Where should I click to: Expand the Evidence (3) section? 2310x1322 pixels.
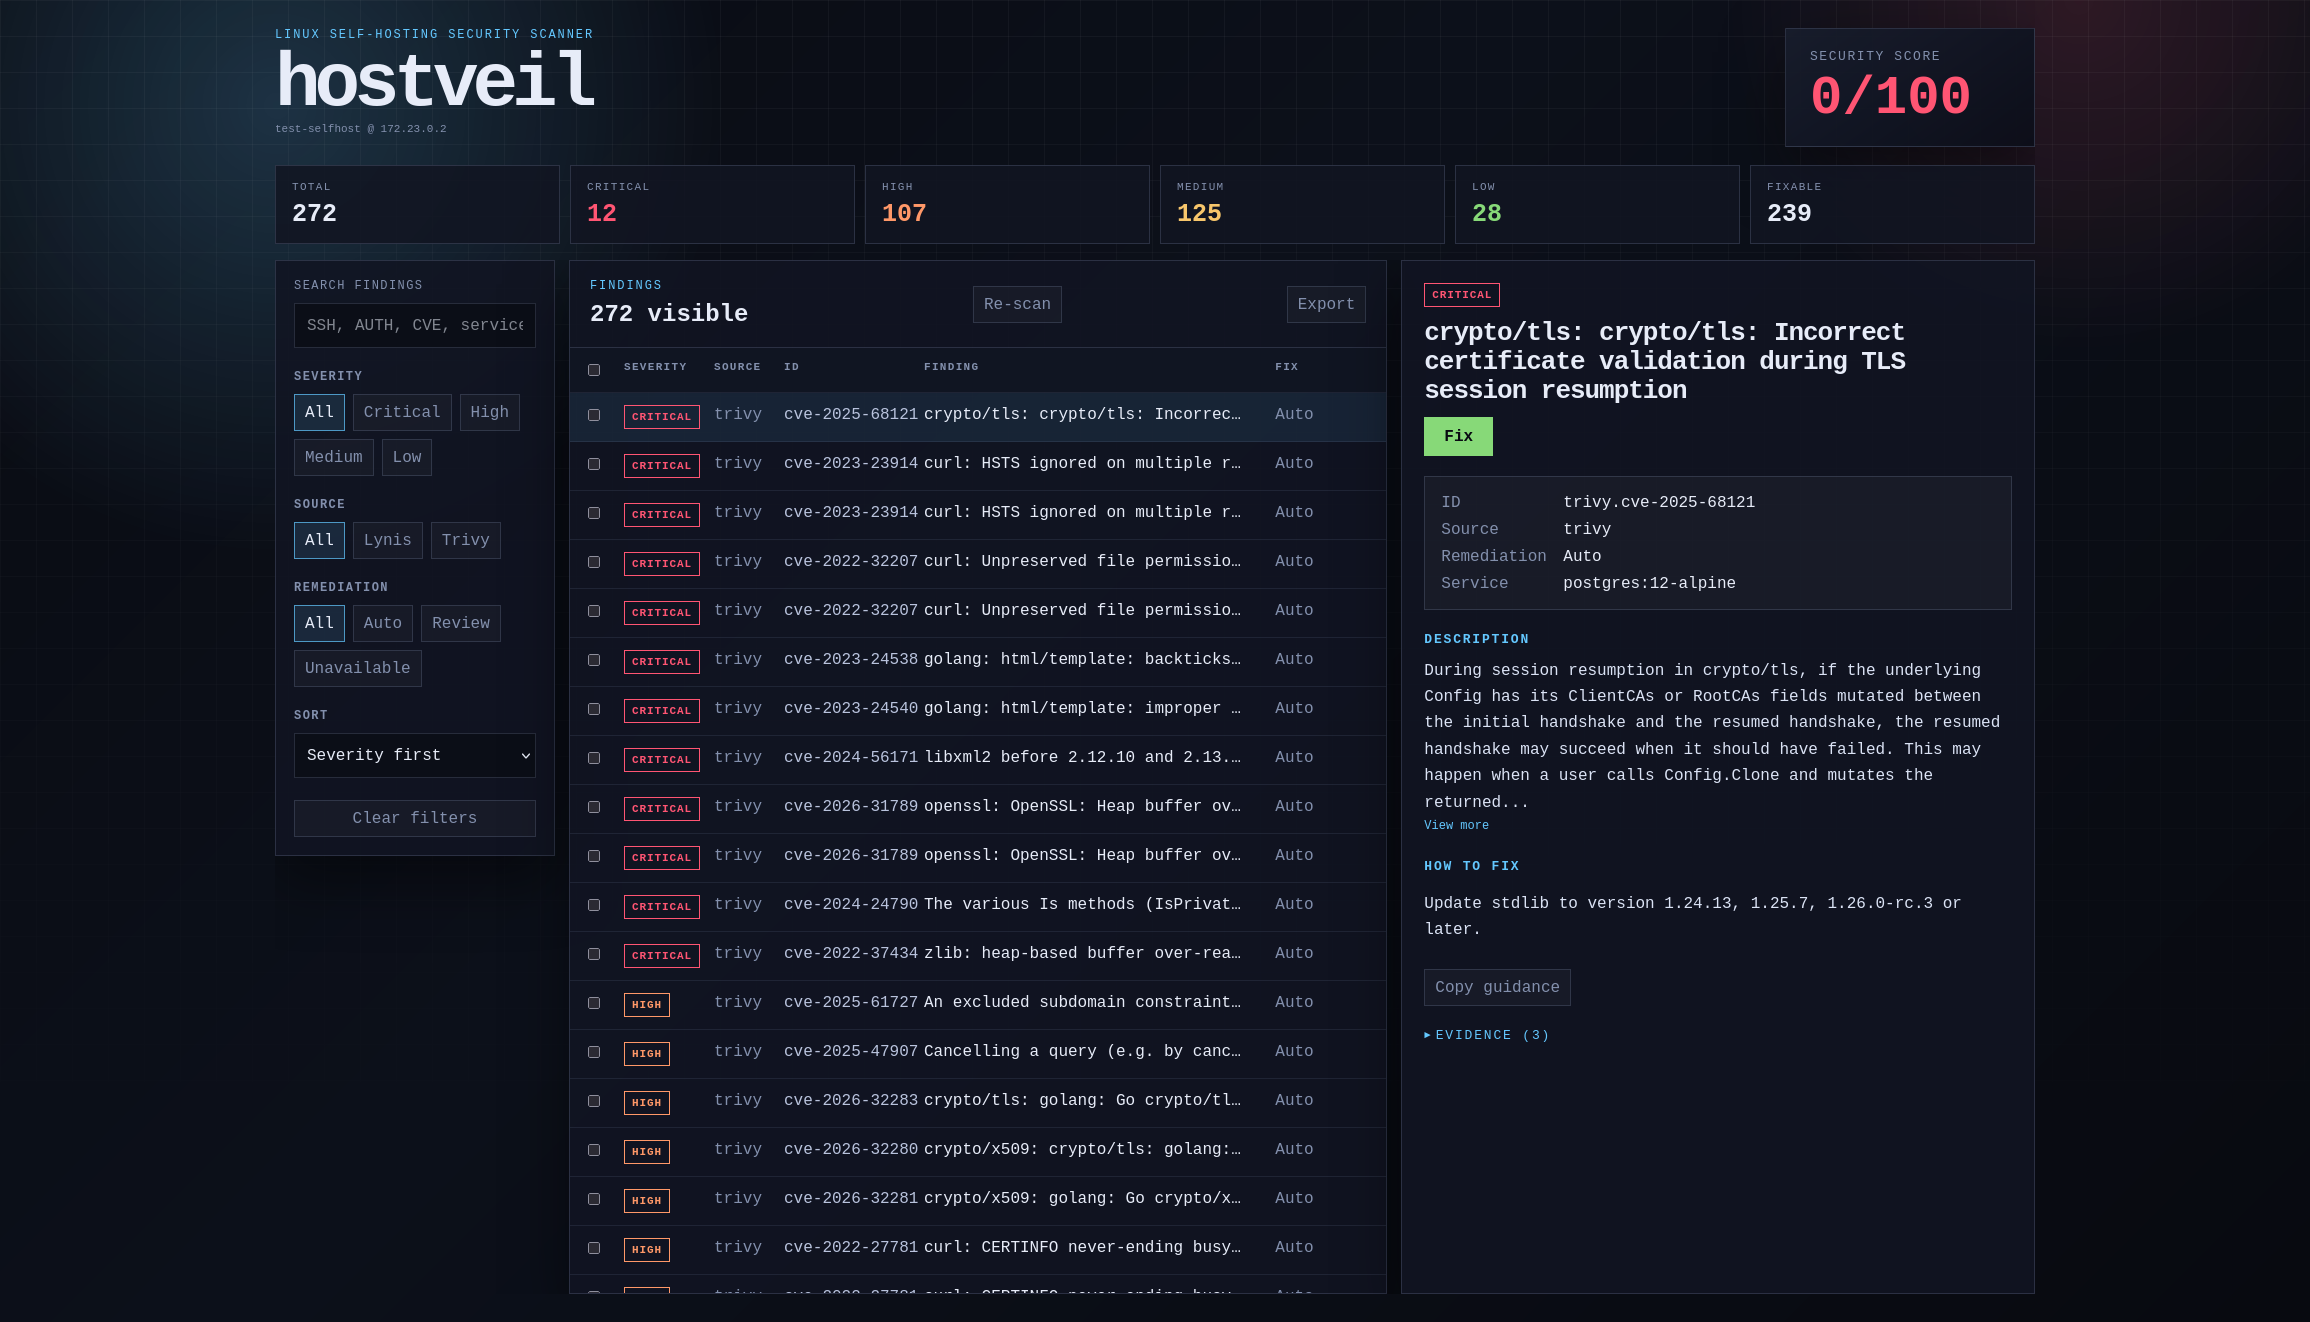pyautogui.click(x=1487, y=1035)
